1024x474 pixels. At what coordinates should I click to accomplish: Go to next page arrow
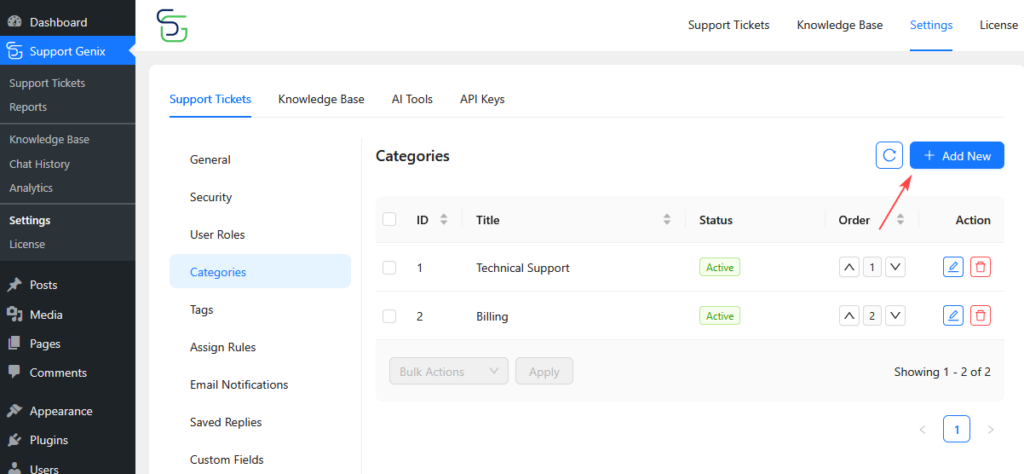pos(991,430)
